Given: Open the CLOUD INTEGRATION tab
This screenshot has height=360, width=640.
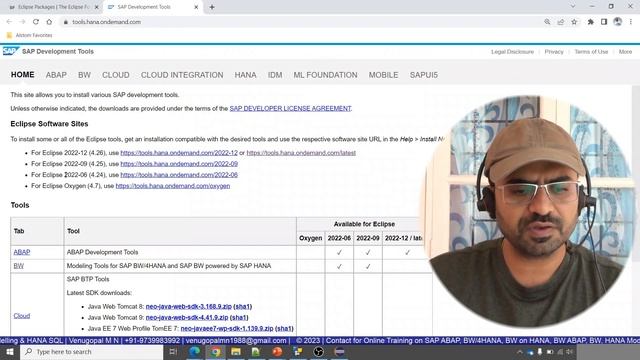Looking at the screenshot, I should point(182,75).
